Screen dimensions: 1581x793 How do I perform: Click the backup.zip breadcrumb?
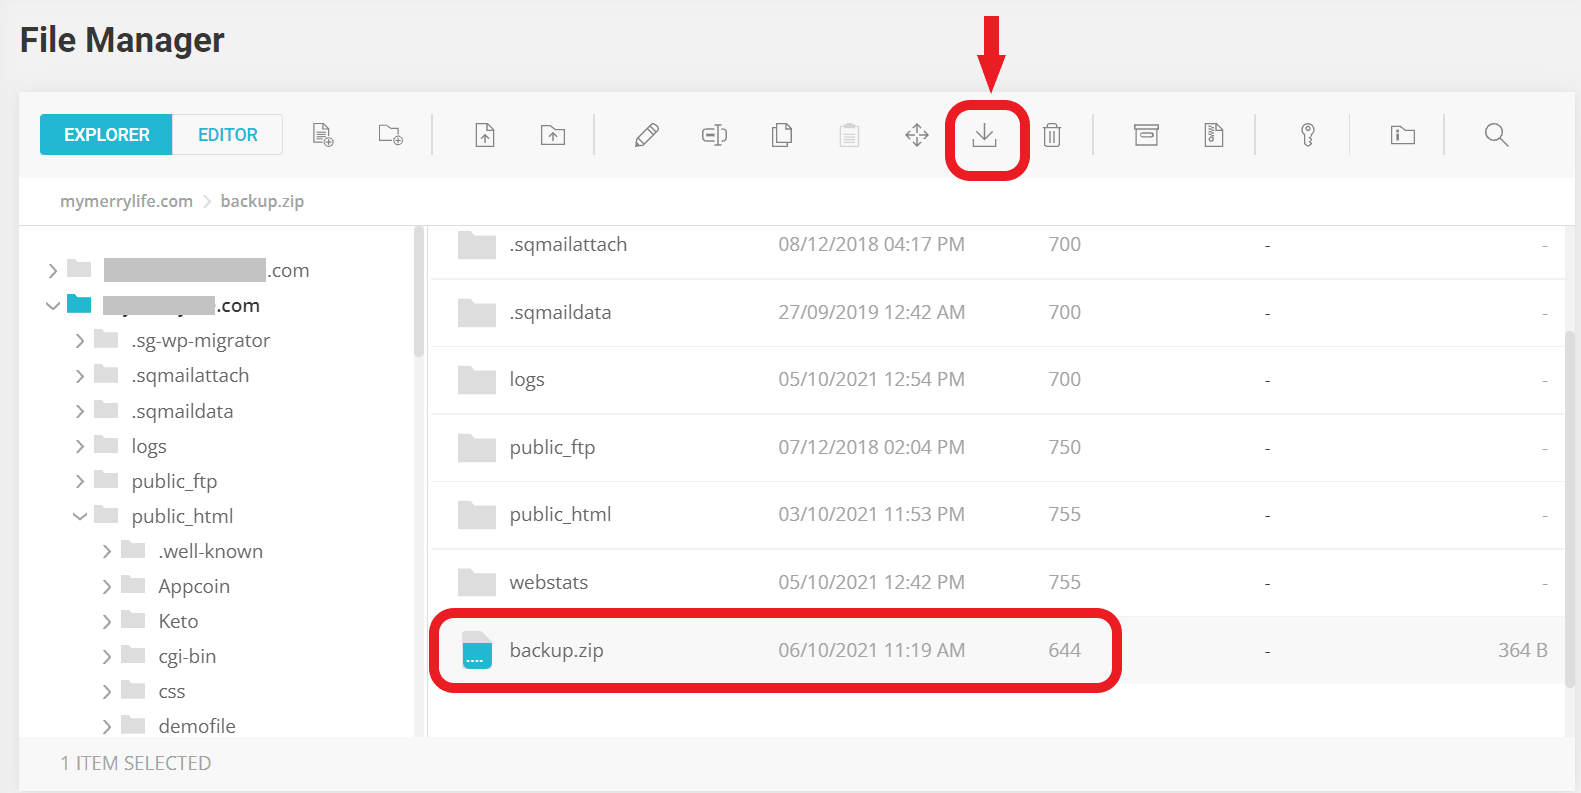[x=262, y=201]
